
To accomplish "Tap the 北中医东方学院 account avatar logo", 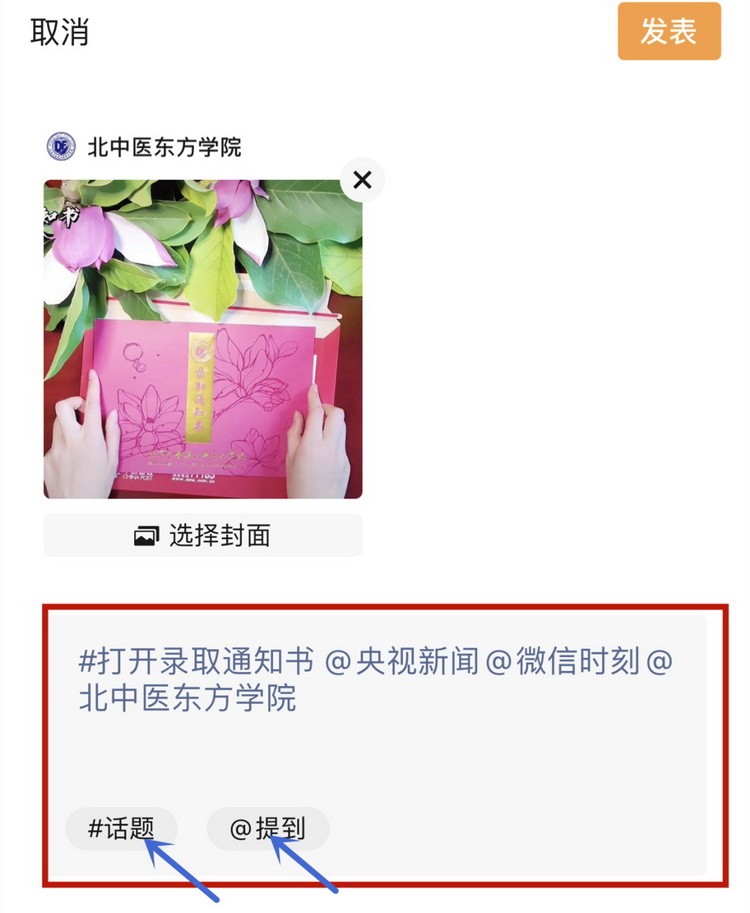I will [61, 146].
